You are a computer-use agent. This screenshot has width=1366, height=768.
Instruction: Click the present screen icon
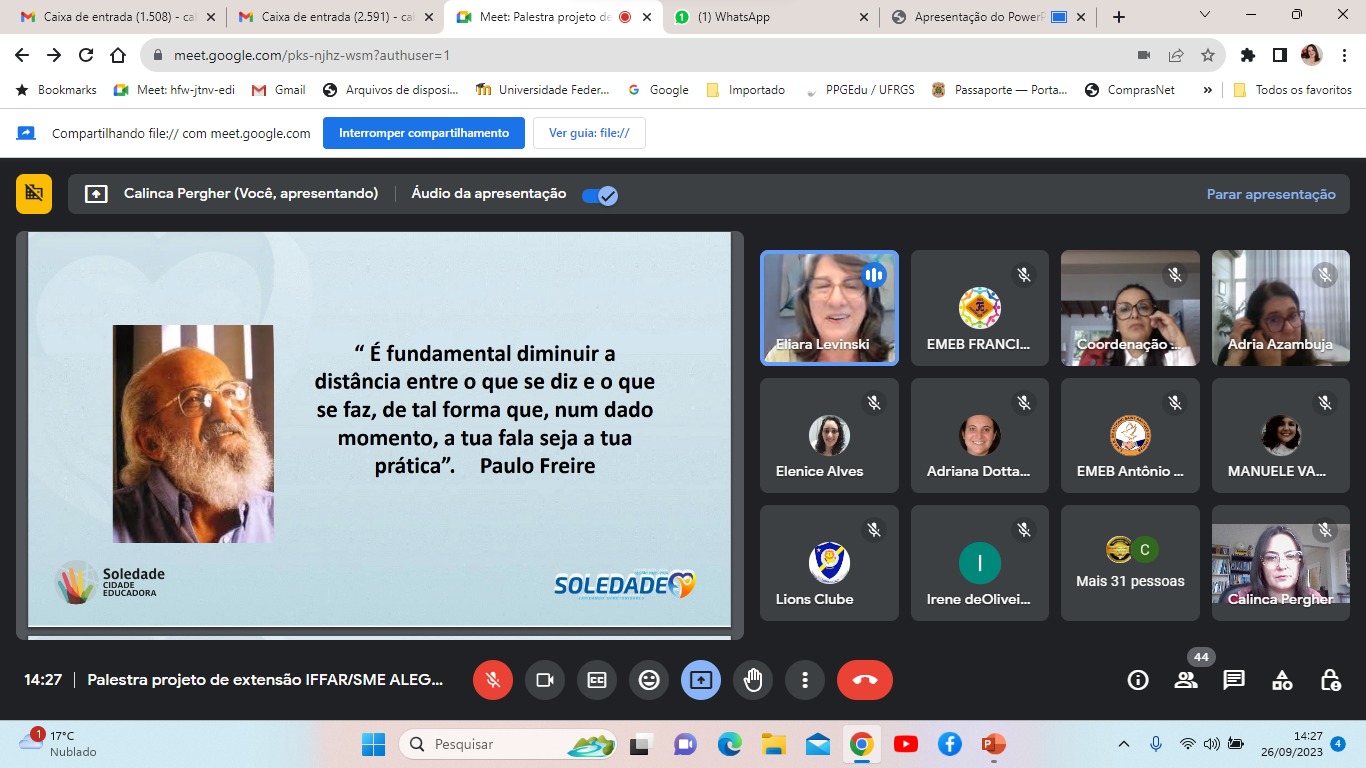(701, 680)
